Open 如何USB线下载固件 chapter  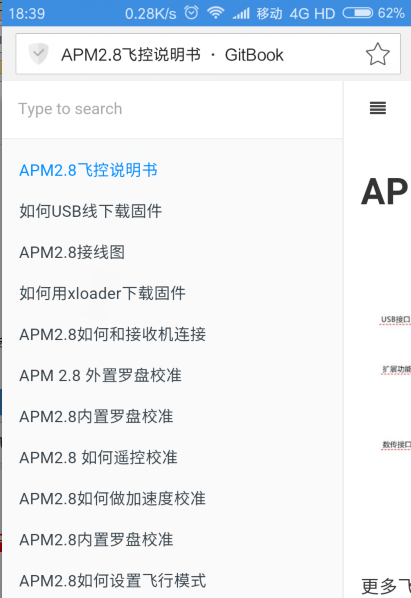pos(91,211)
